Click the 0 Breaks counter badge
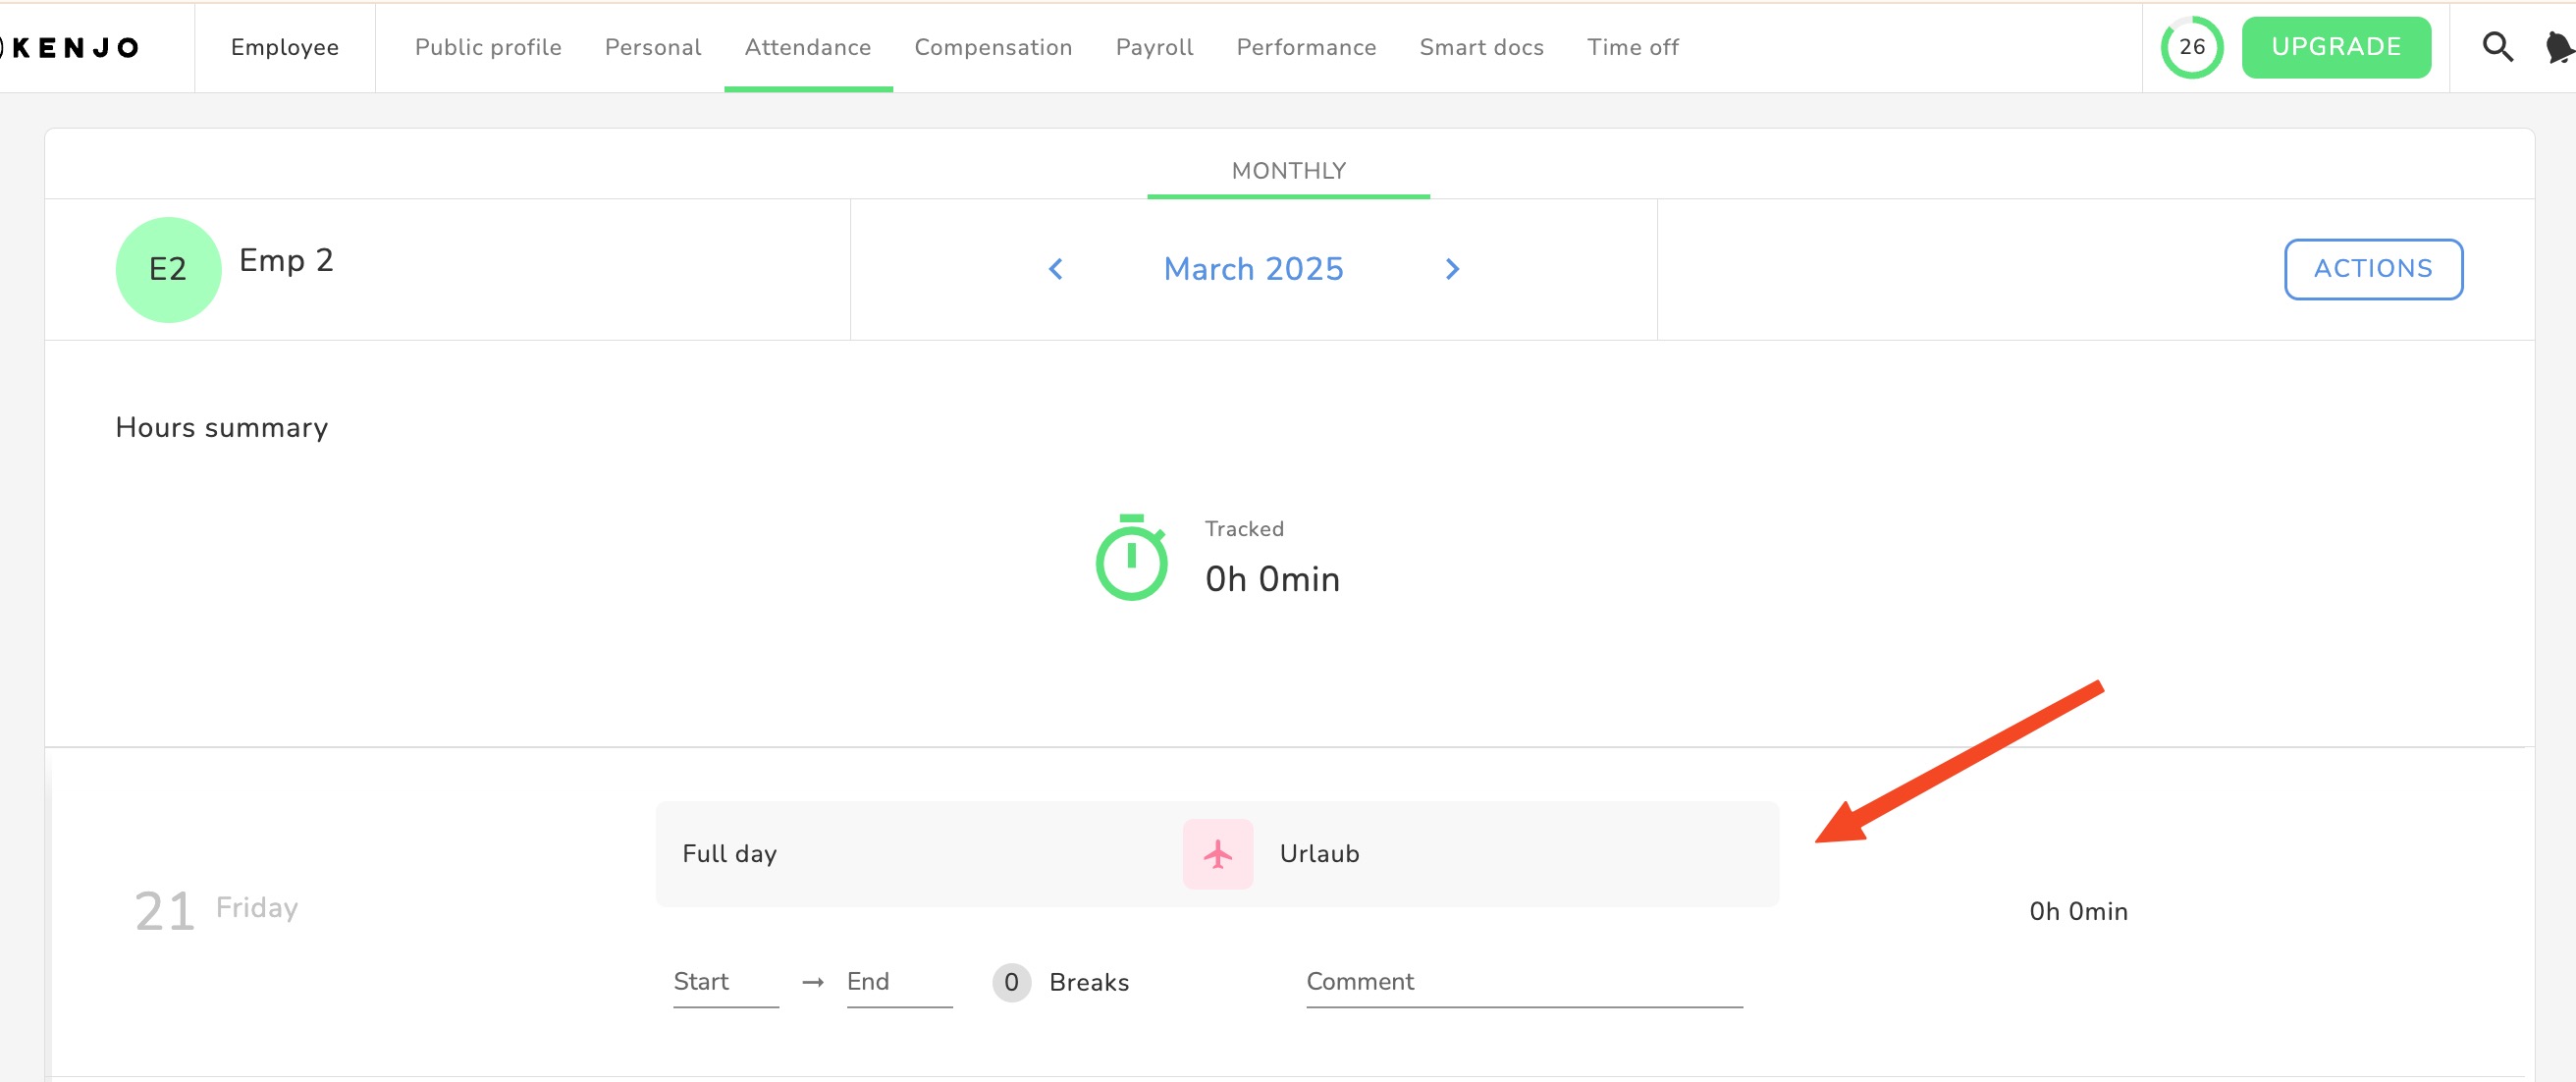Screen dimensions: 2576x1082 1011,982
